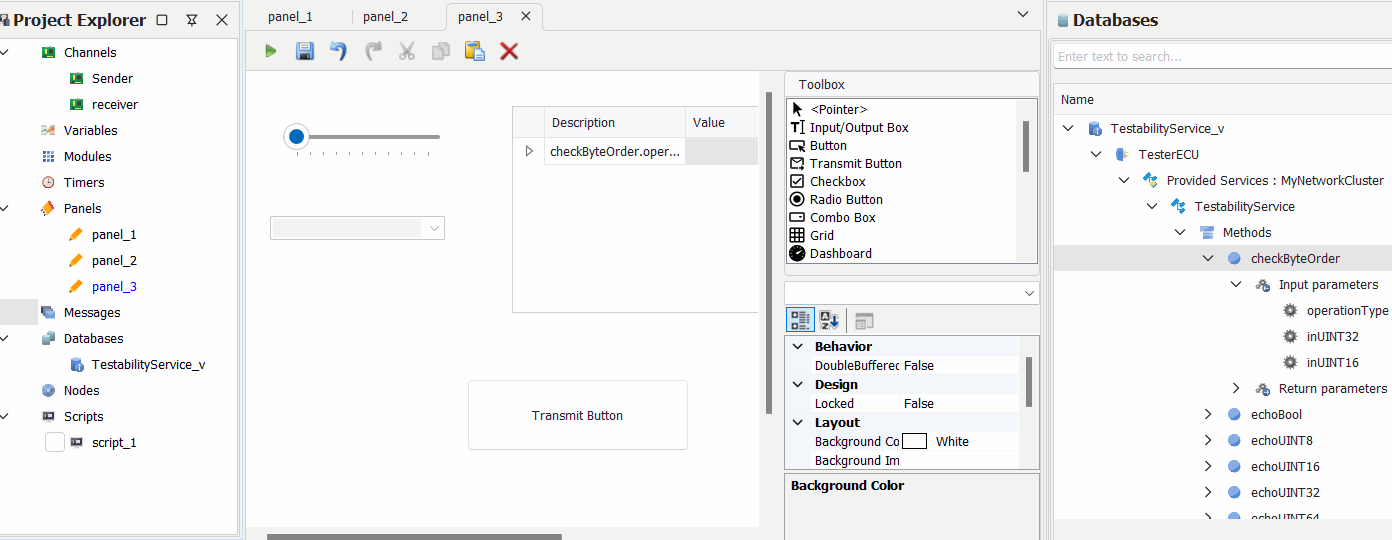Close the panel_3 tab
This screenshot has height=540, width=1392.
click(526, 16)
